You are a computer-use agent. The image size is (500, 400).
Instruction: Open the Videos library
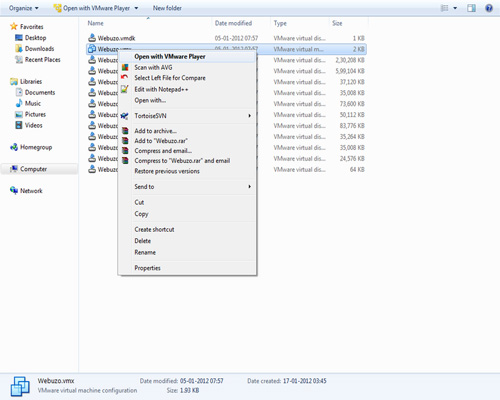tap(29, 125)
